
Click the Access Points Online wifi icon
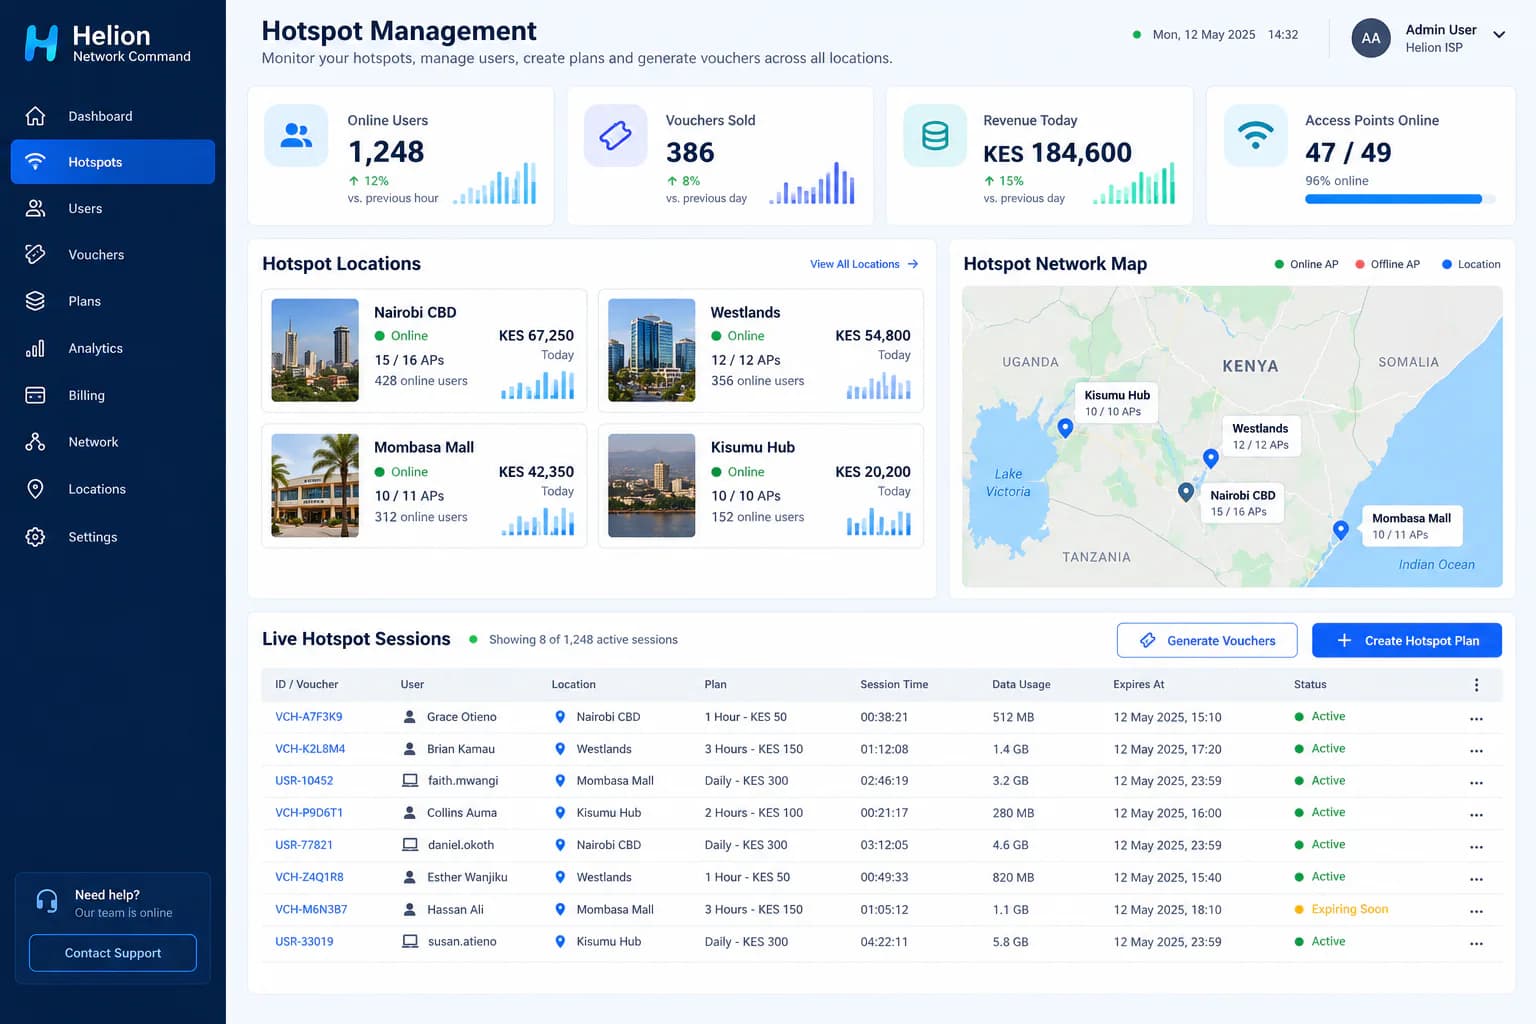(x=1255, y=135)
